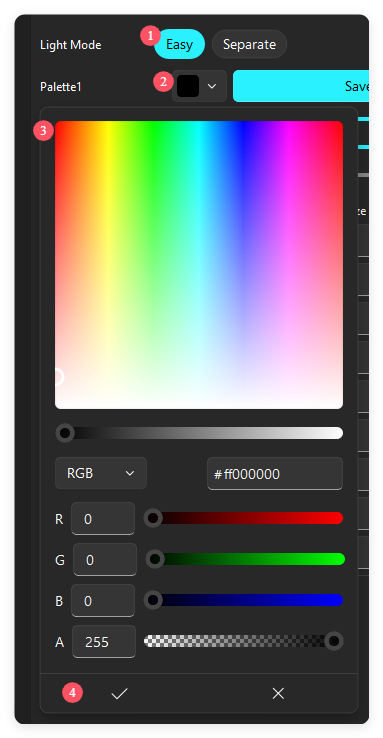The image size is (383, 738).
Task: Pick a color in the spectrum field
Action: 199,265
